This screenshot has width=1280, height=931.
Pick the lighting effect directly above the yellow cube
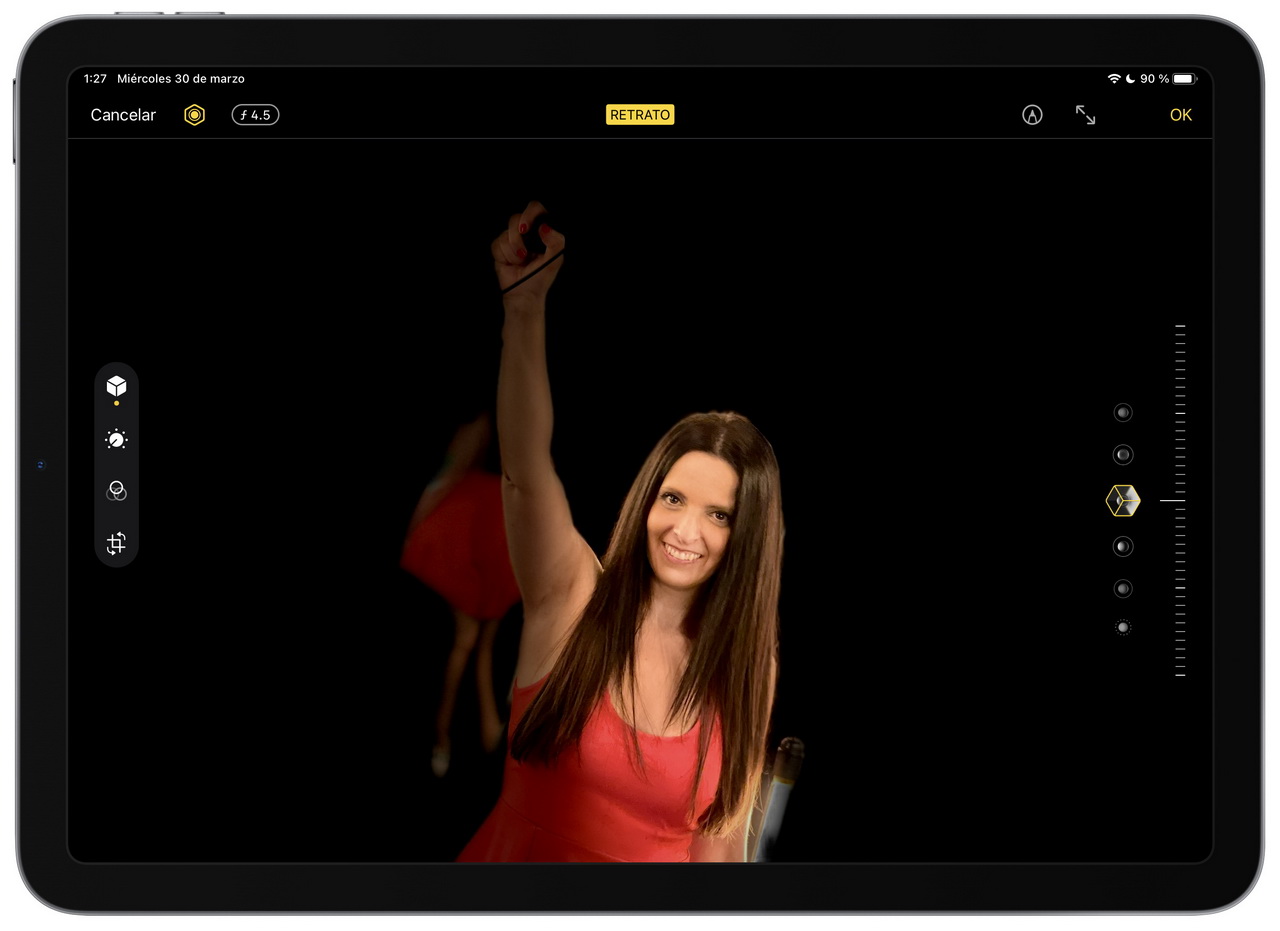(1123, 455)
